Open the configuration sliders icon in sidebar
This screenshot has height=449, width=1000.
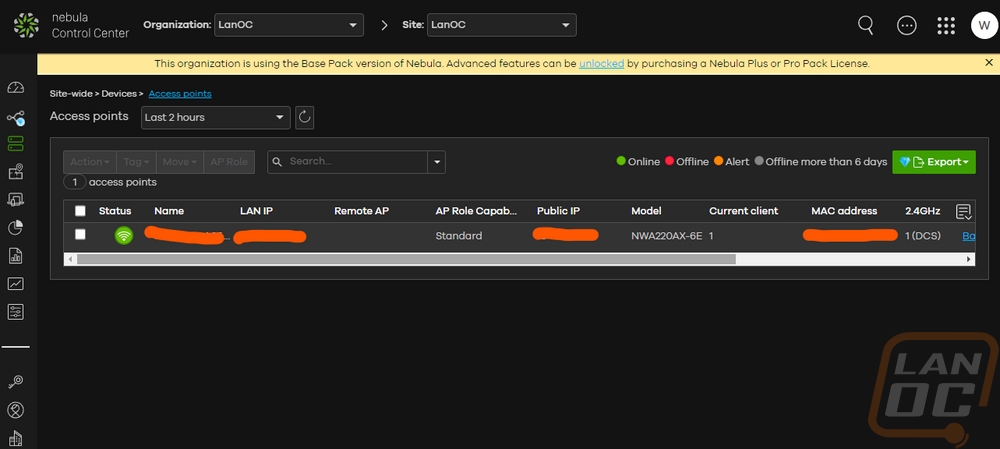click(x=15, y=311)
